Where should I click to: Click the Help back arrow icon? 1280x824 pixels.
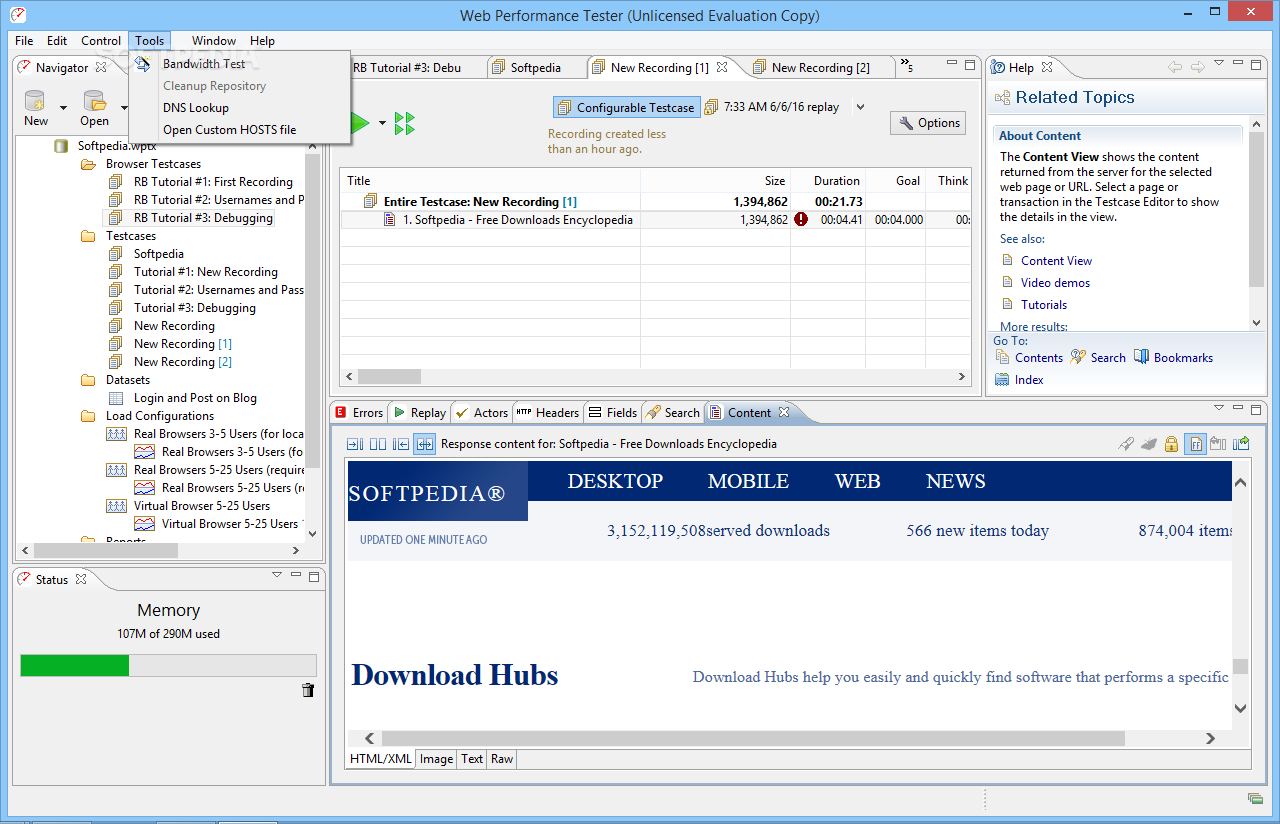click(1175, 67)
